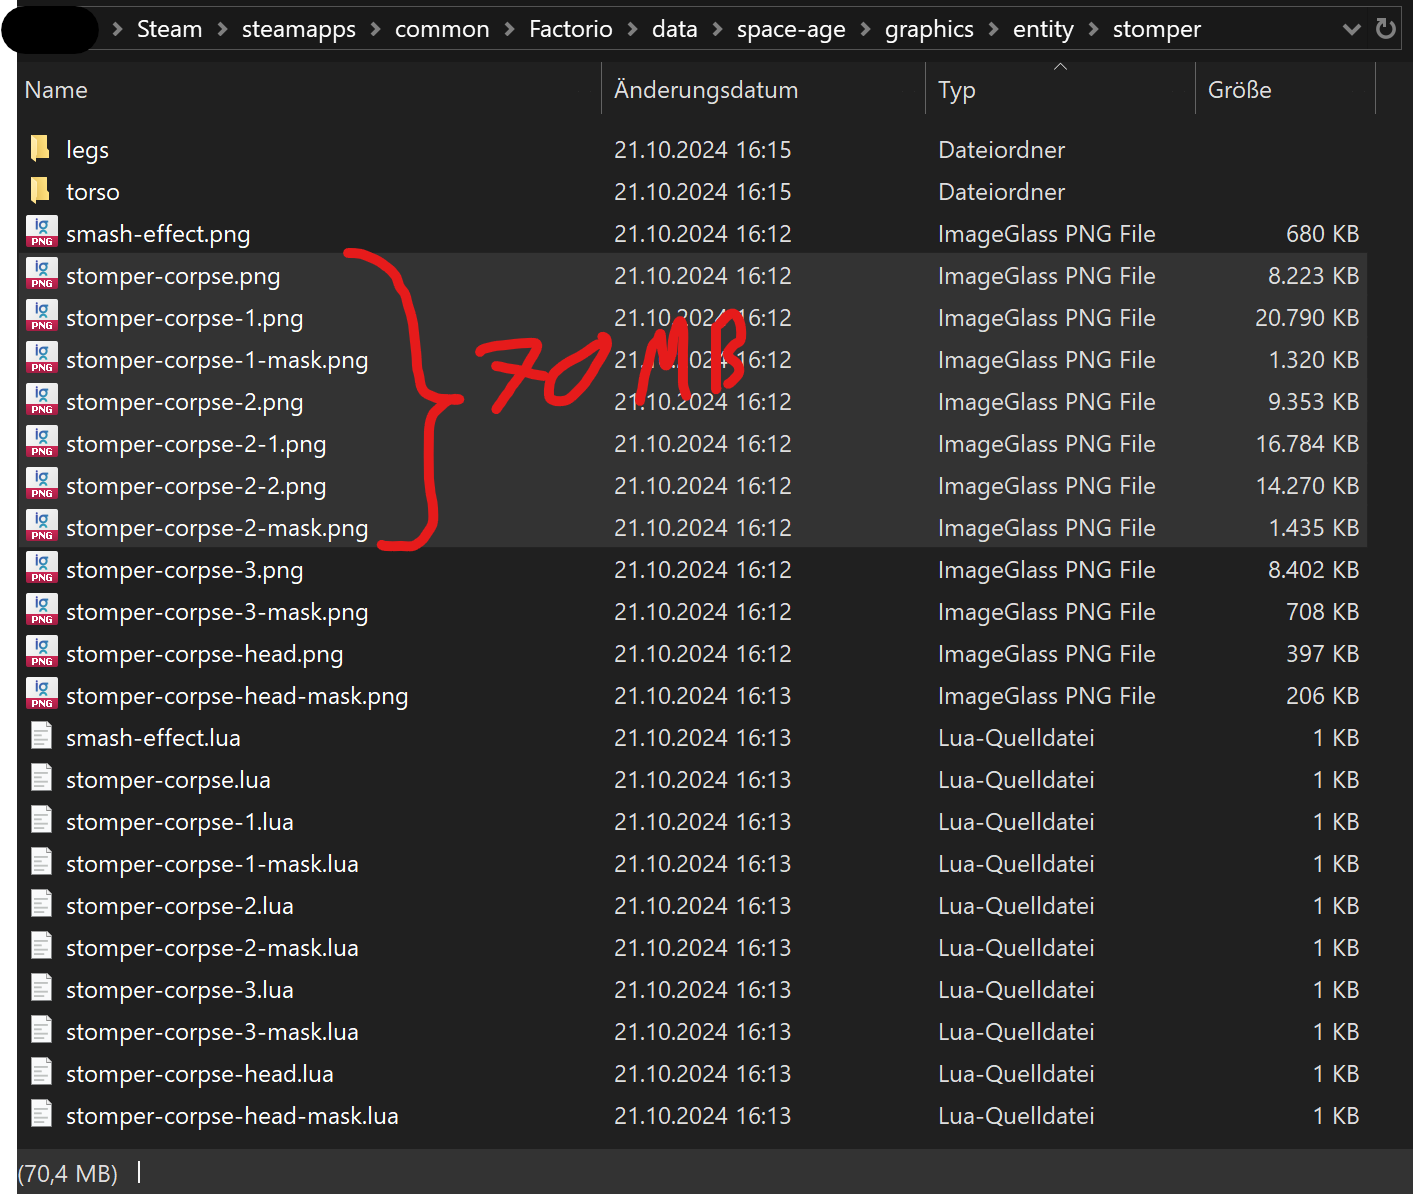
Task: Expand subfolders chevron after data
Action: [x=718, y=29]
